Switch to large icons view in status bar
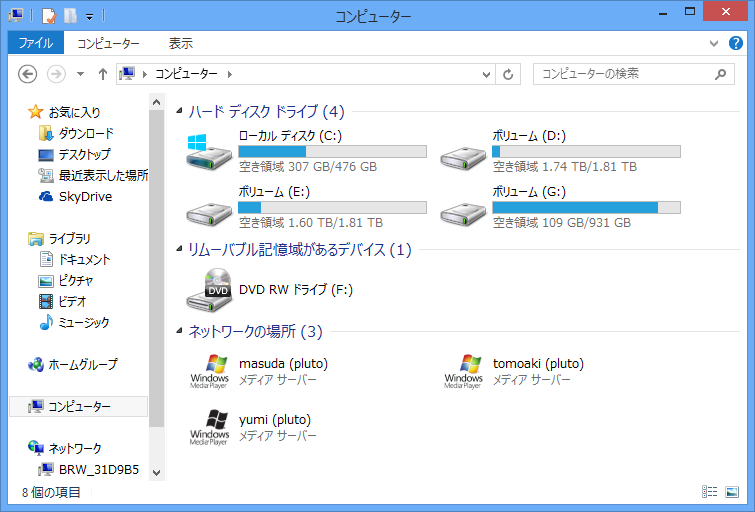The height and width of the screenshot is (512, 755). tap(732, 492)
